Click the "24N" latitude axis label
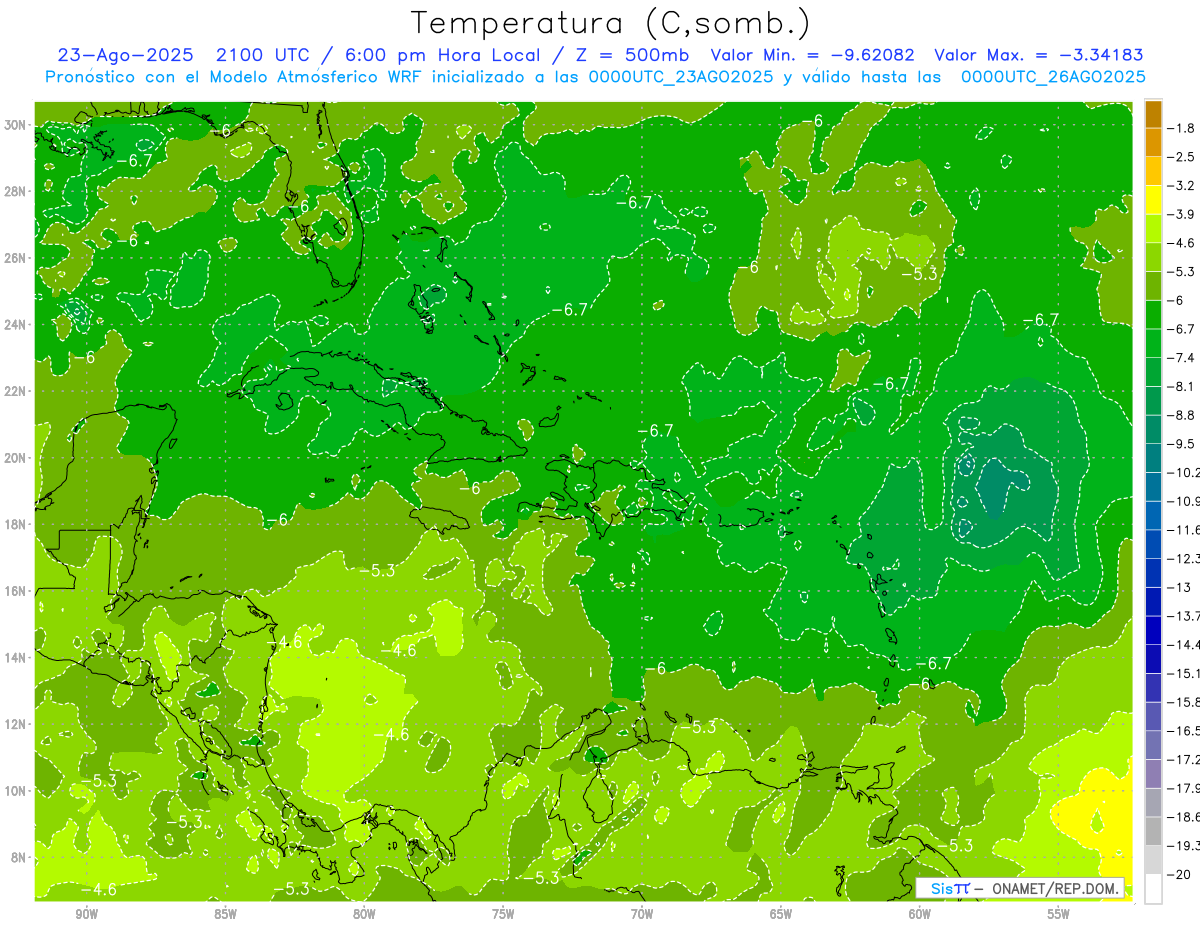1200x927 pixels. pyautogui.click(x=16, y=325)
